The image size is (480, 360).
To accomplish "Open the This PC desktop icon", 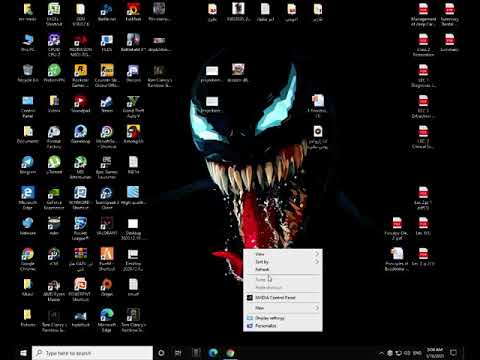I will 28,43.
